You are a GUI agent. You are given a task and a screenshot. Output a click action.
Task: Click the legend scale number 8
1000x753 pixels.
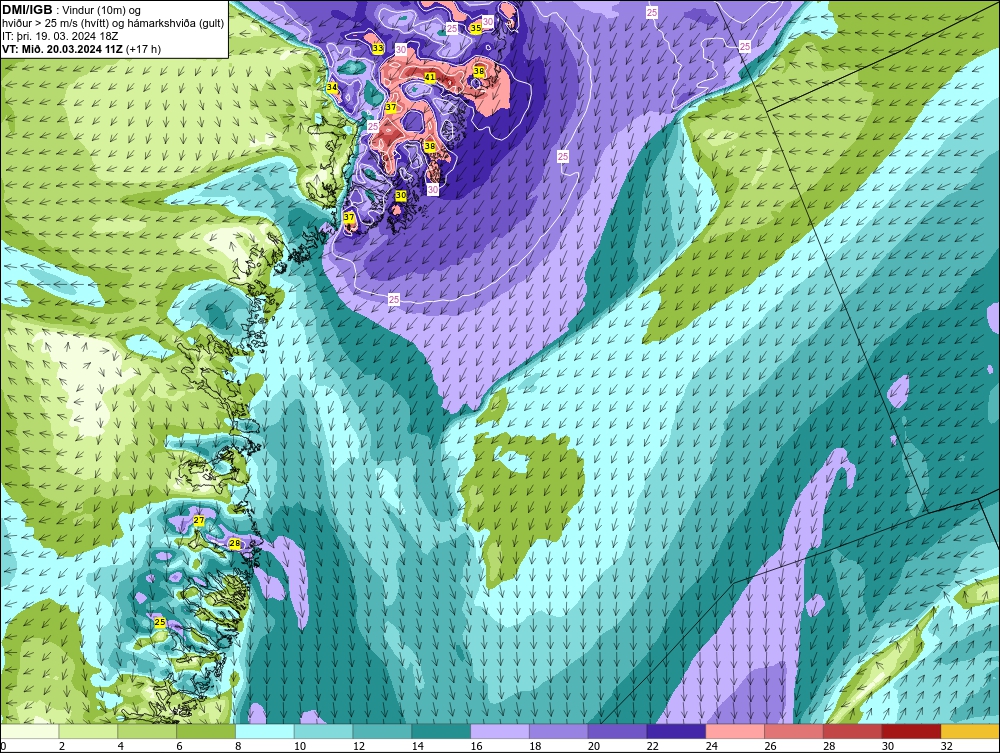pyautogui.click(x=238, y=746)
